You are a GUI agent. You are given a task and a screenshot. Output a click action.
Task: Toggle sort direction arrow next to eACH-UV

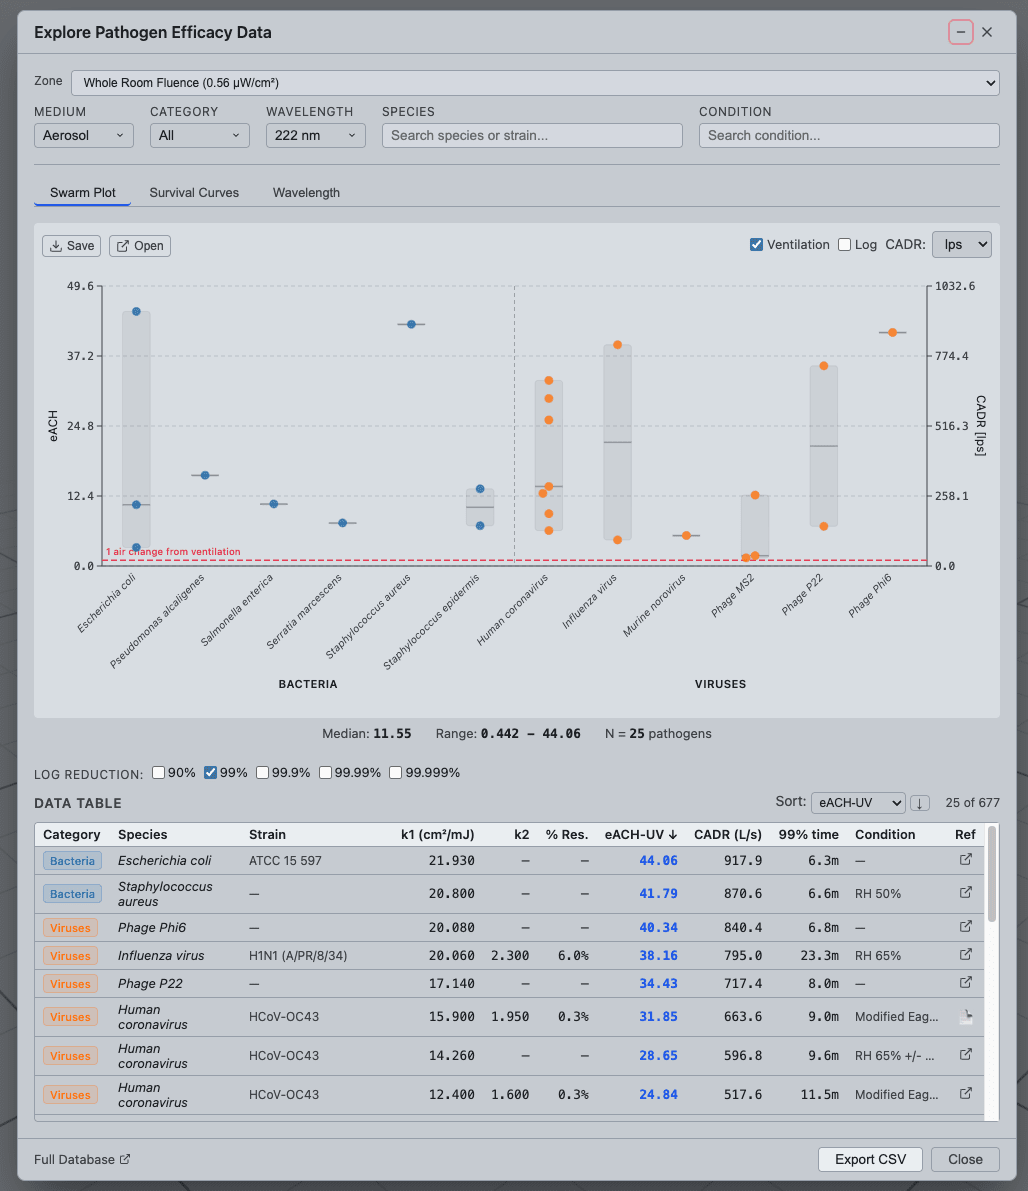pos(919,803)
